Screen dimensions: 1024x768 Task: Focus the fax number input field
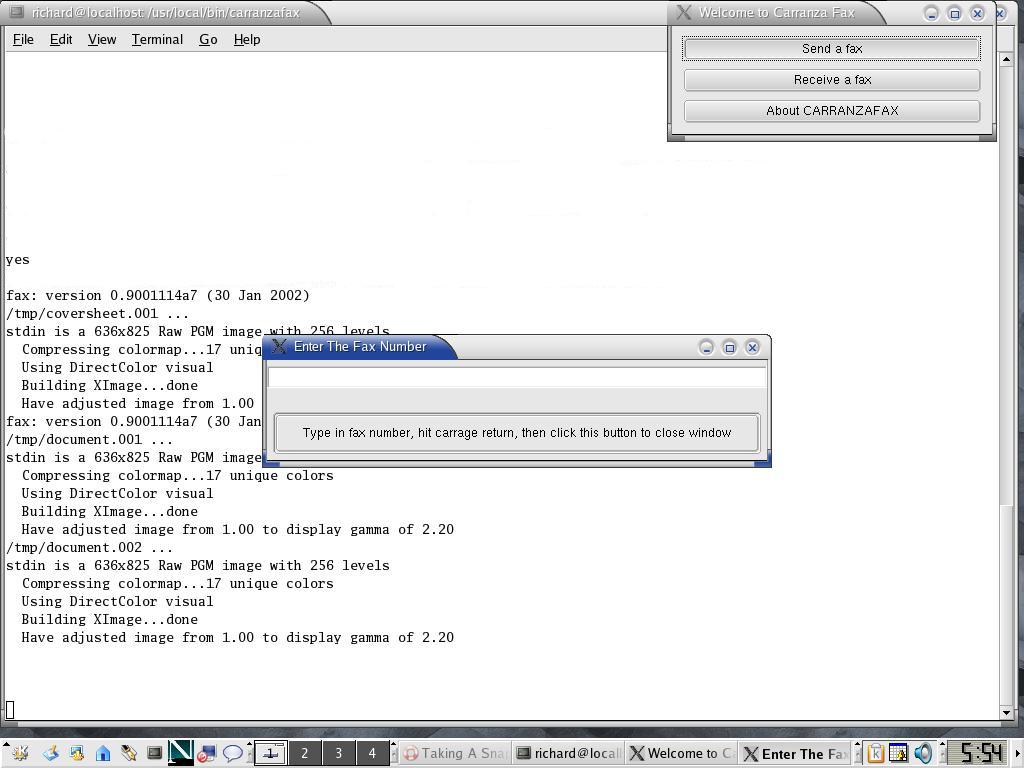[517, 377]
